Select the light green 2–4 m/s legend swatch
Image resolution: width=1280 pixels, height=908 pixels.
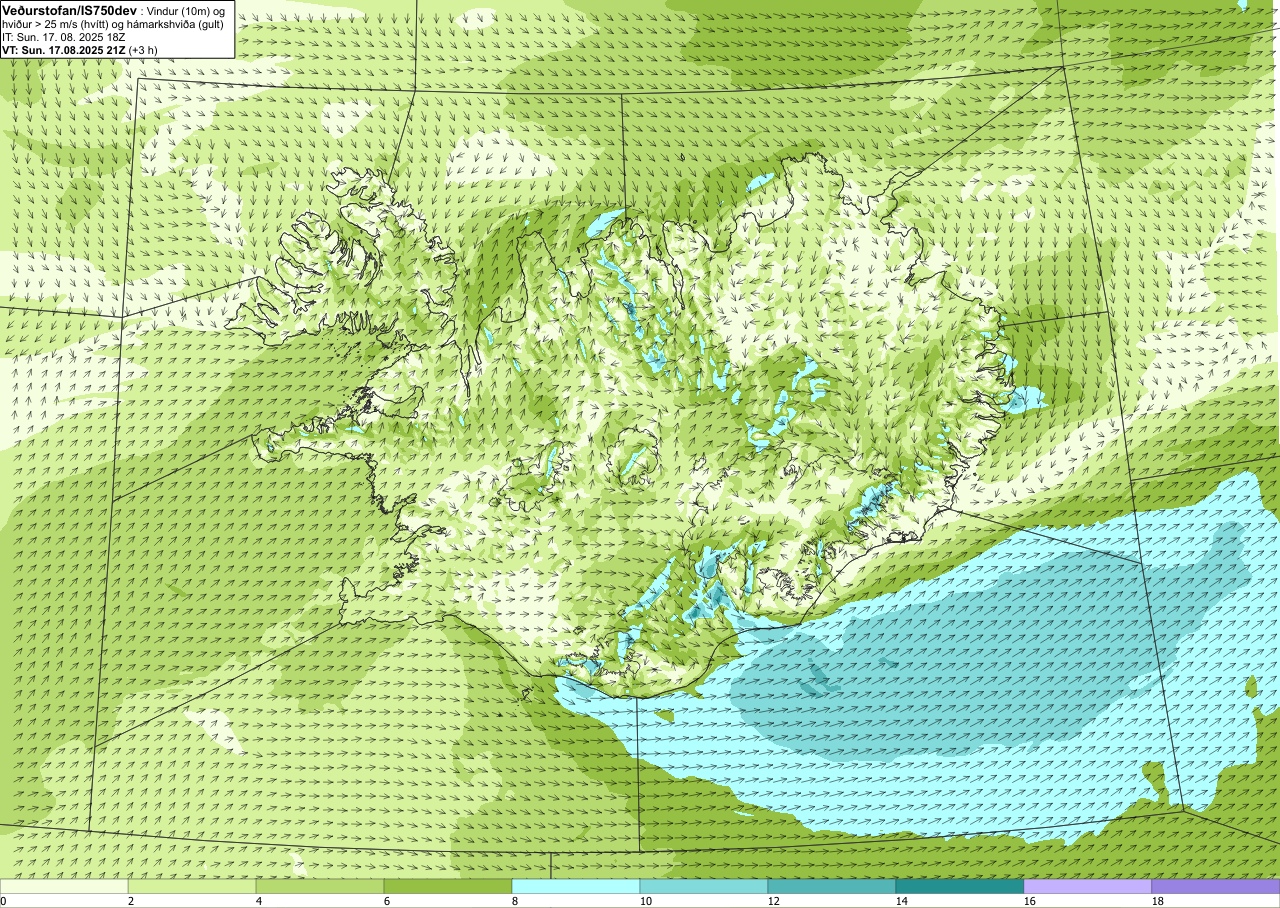[192, 886]
